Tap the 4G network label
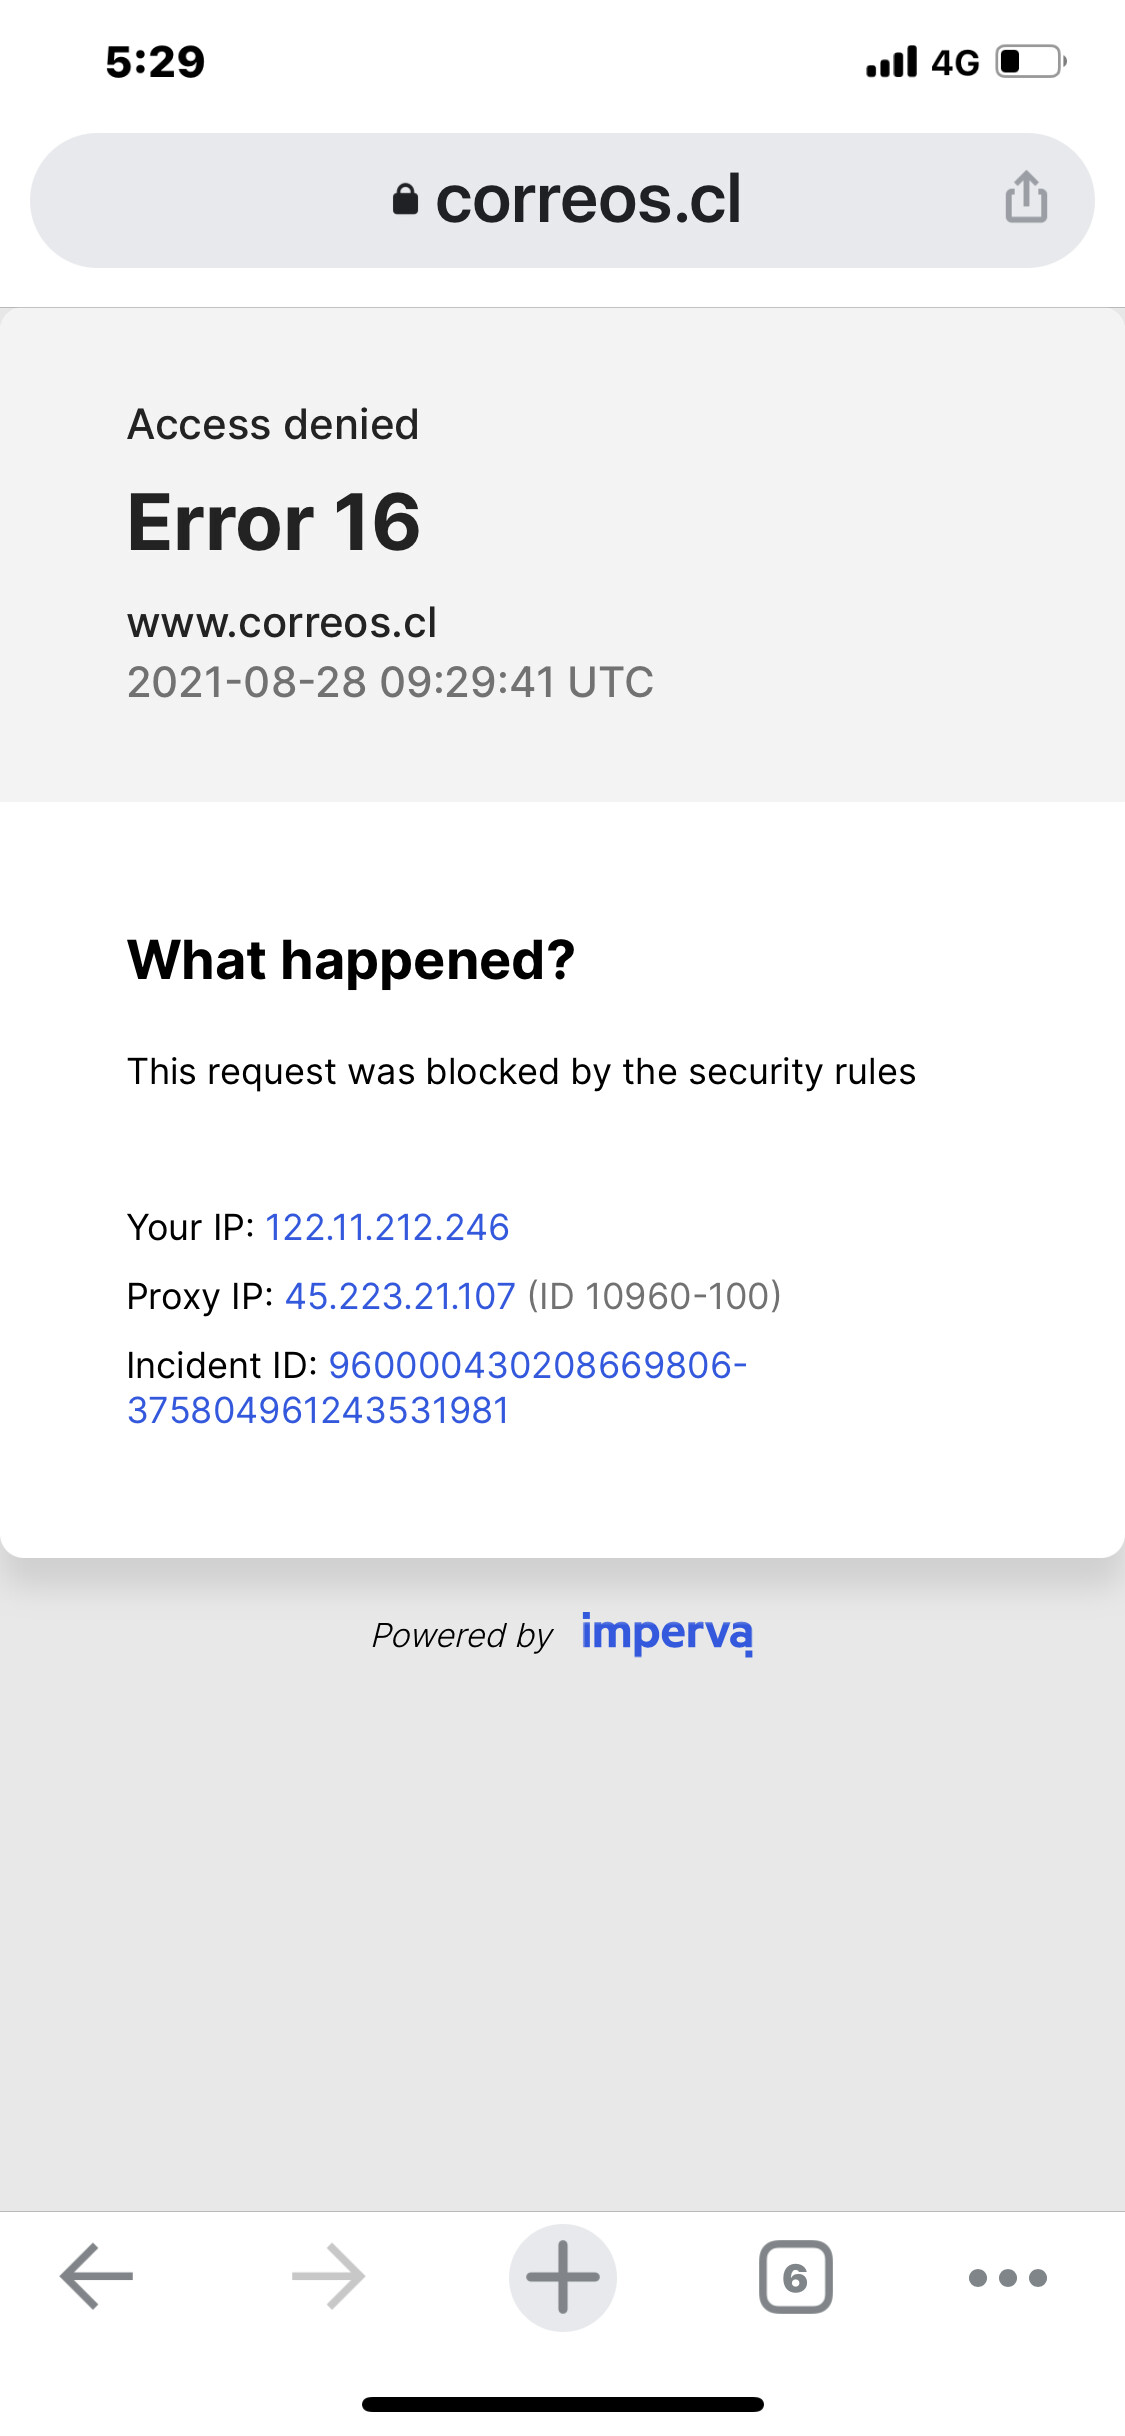The height and width of the screenshot is (2436, 1125). pos(955,63)
